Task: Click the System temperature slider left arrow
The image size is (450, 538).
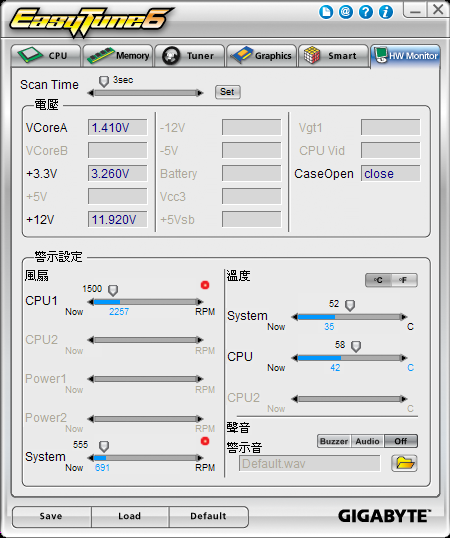Action: (295, 317)
